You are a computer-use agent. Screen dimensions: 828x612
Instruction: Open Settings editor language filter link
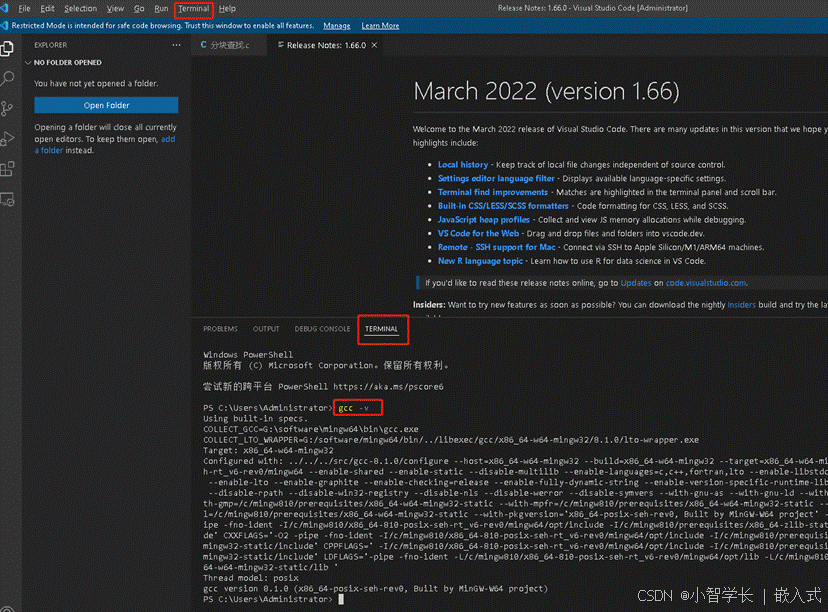pos(496,178)
